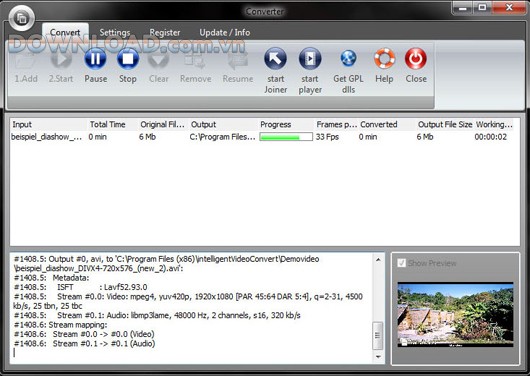Sort by the Input column header
This screenshot has height=376, width=530.
pyautogui.click(x=48, y=124)
